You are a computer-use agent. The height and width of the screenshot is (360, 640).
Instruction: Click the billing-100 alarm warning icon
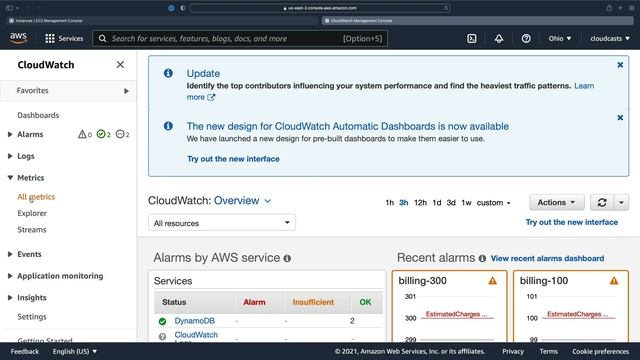[x=614, y=281]
